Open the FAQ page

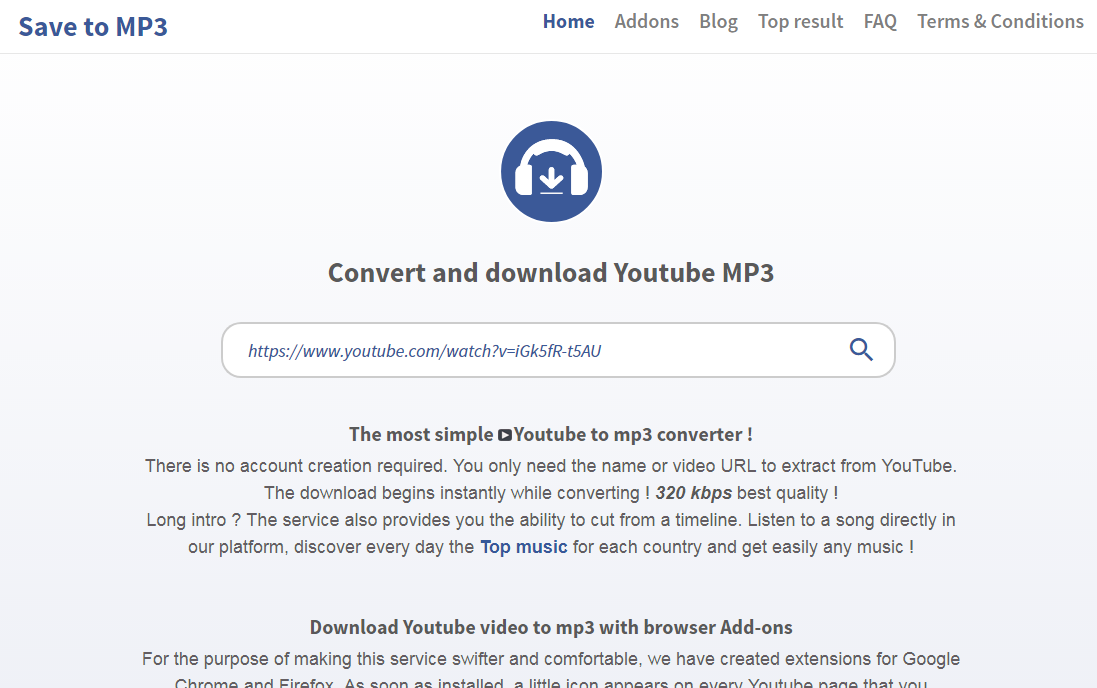(880, 22)
